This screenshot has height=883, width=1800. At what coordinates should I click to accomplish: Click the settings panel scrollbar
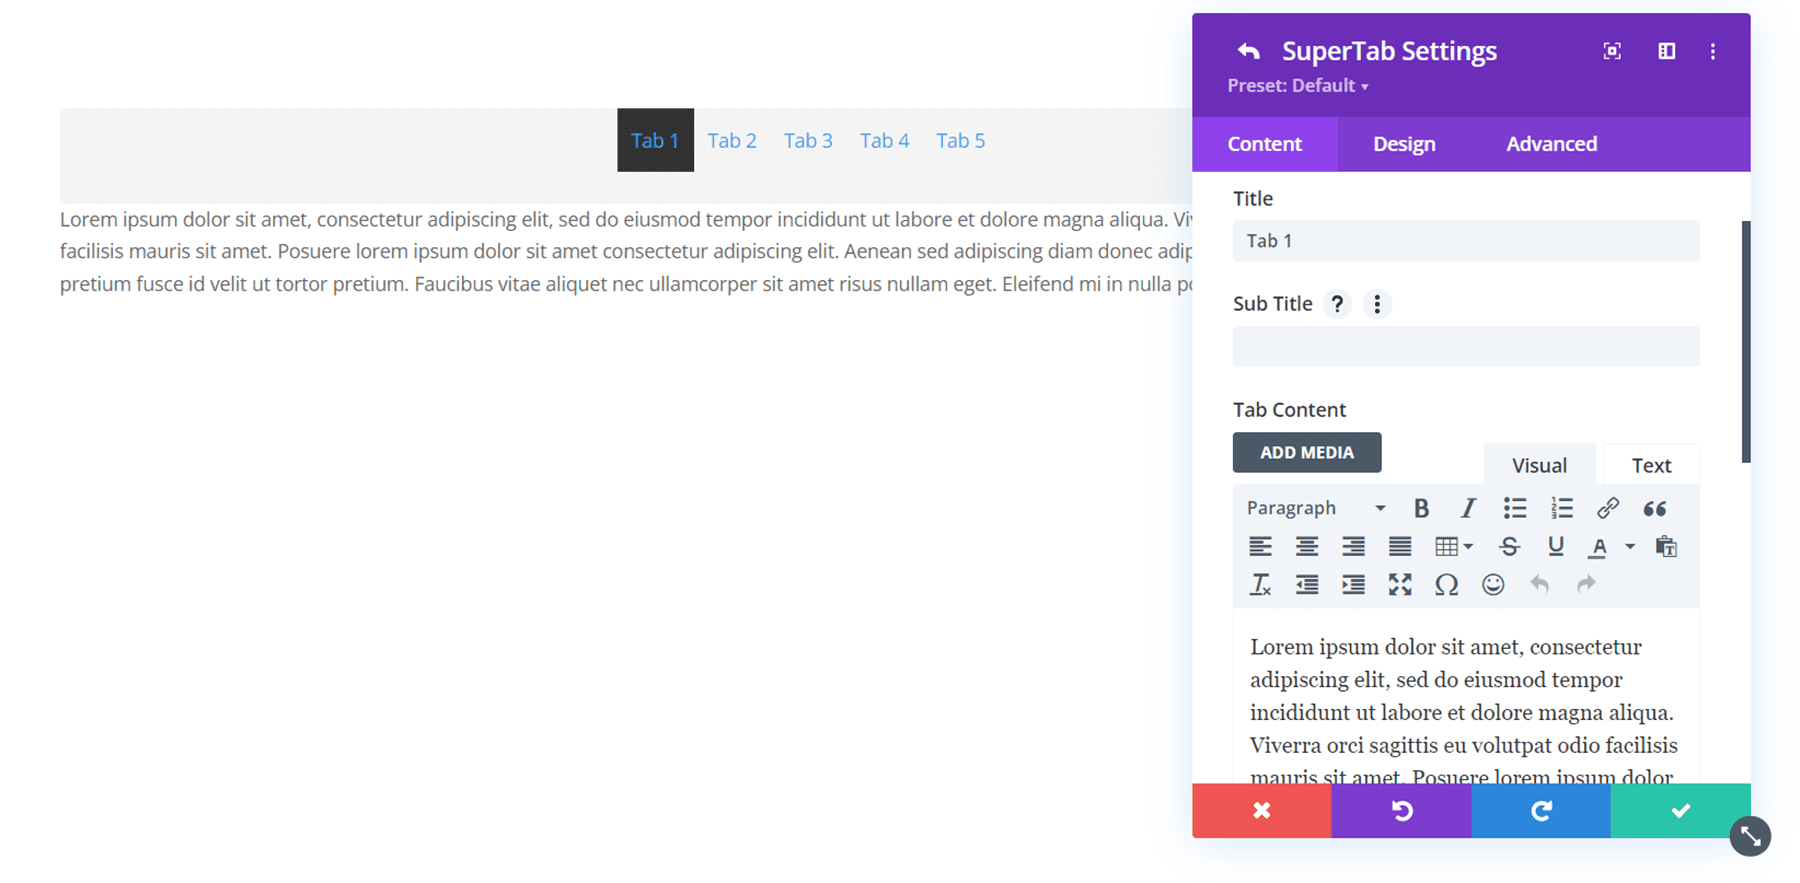click(1746, 342)
